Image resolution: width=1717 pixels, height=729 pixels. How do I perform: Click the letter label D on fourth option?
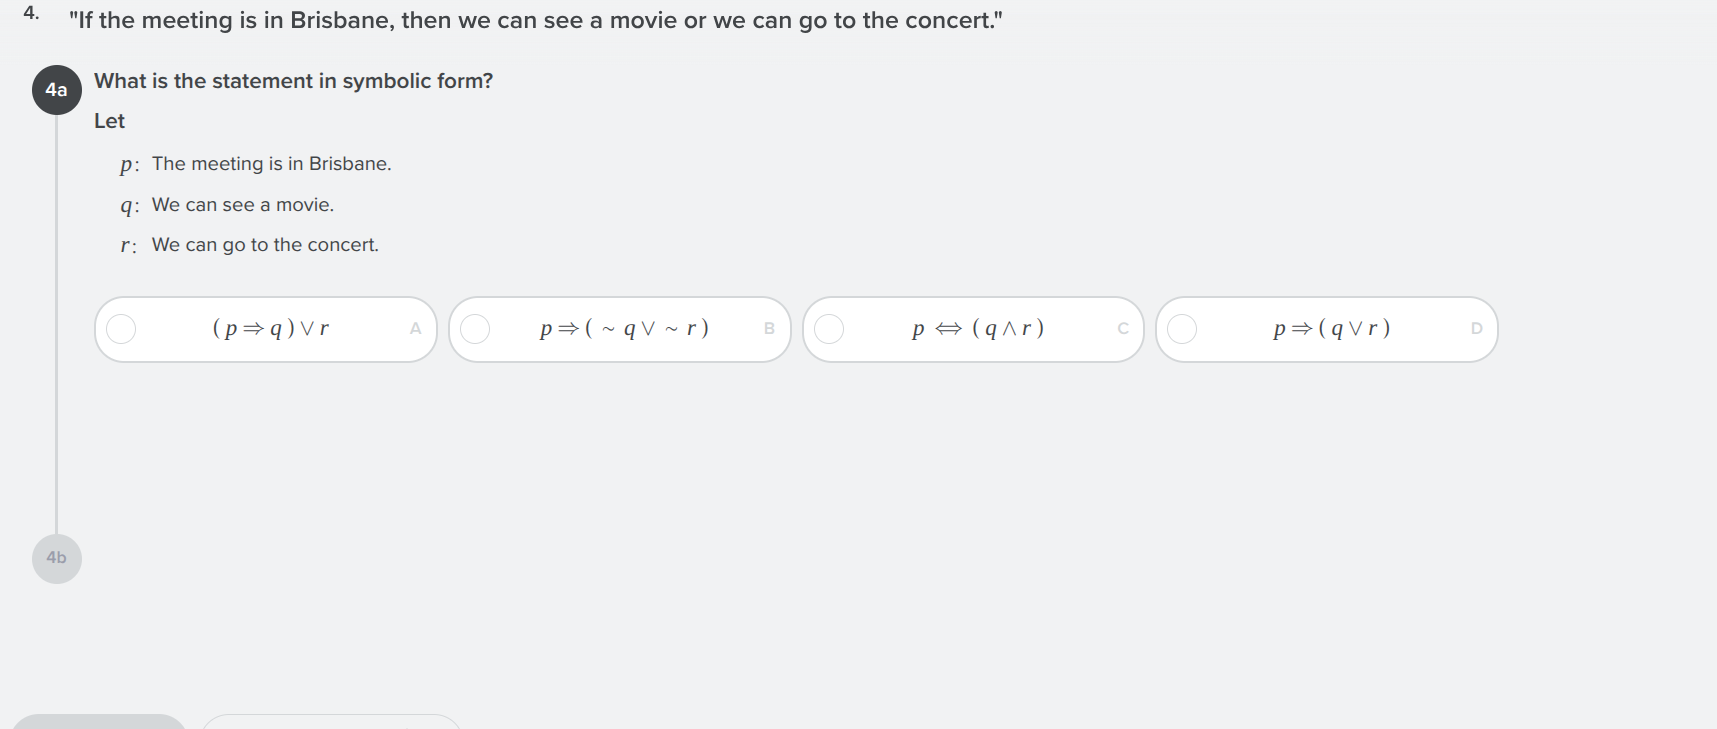(1477, 329)
